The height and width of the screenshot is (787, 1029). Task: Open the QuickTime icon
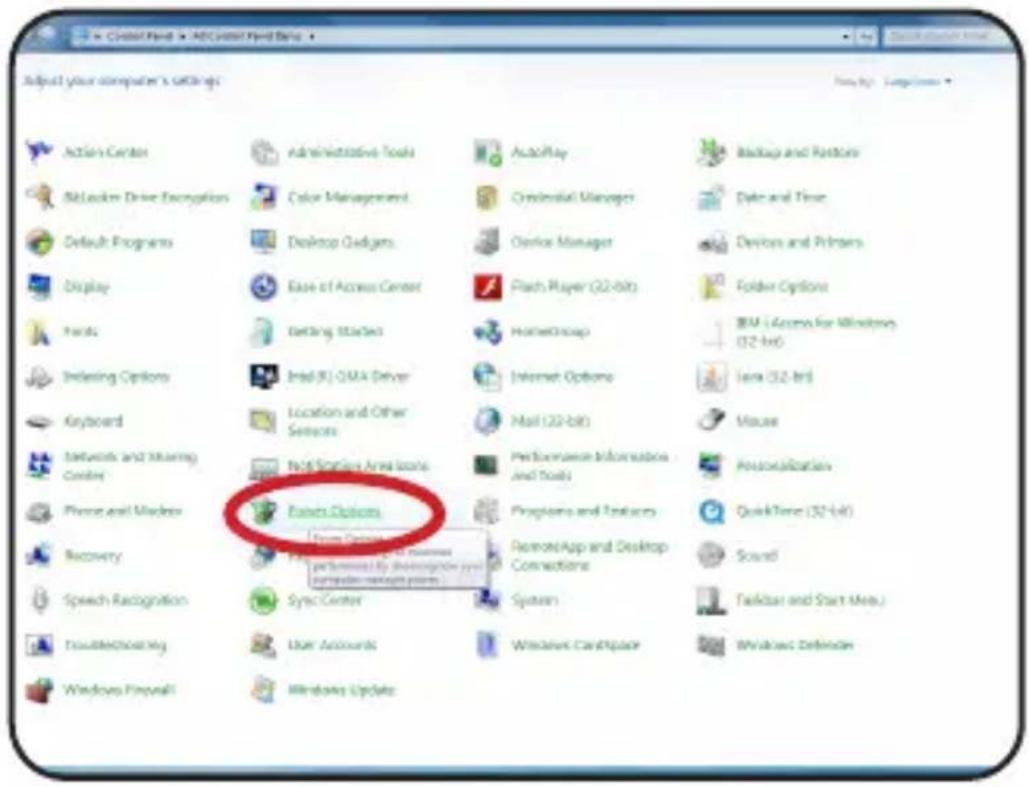click(x=712, y=511)
